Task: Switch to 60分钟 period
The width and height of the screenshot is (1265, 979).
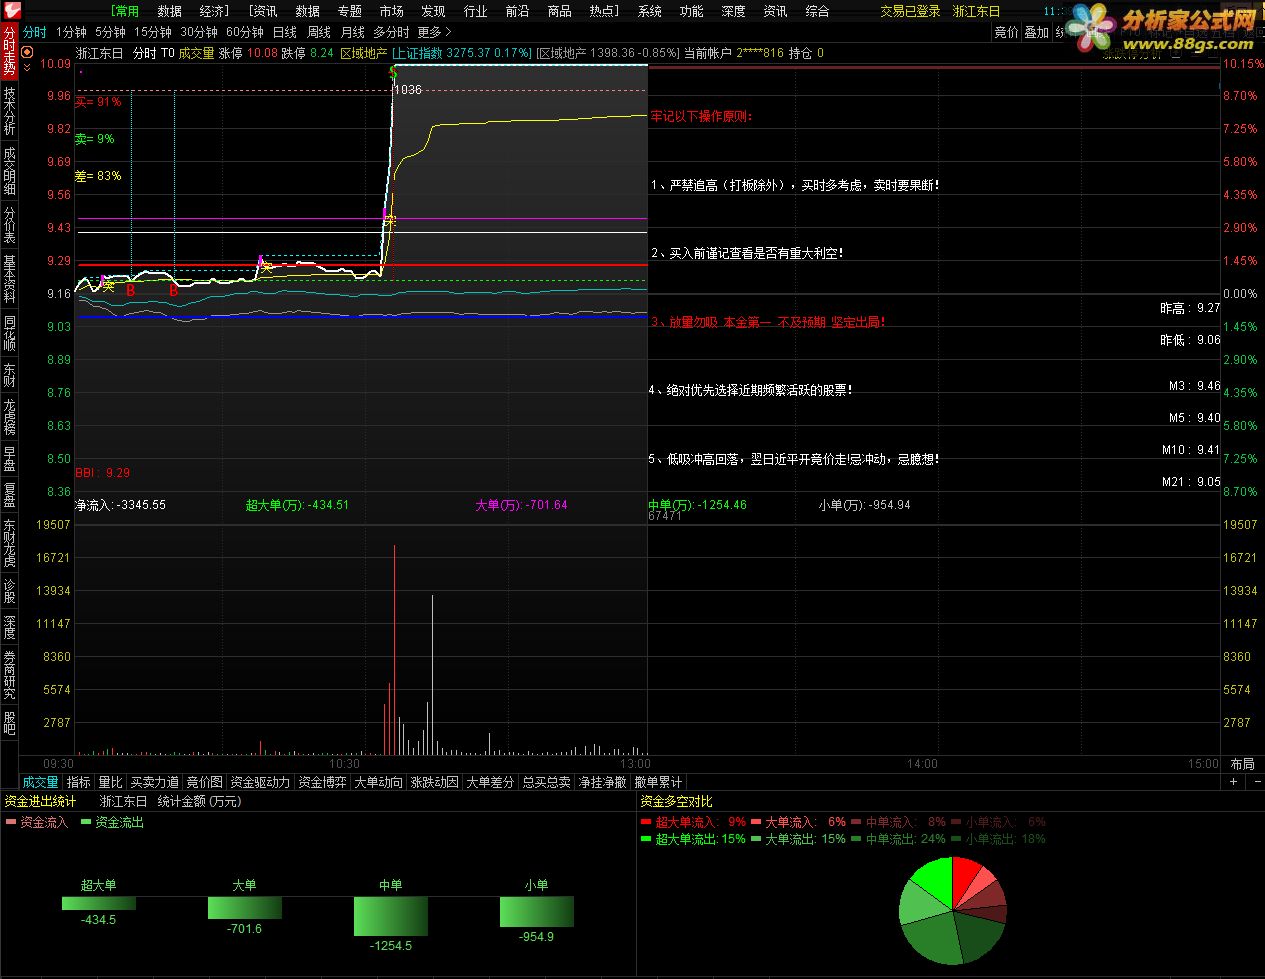Action: pos(245,32)
